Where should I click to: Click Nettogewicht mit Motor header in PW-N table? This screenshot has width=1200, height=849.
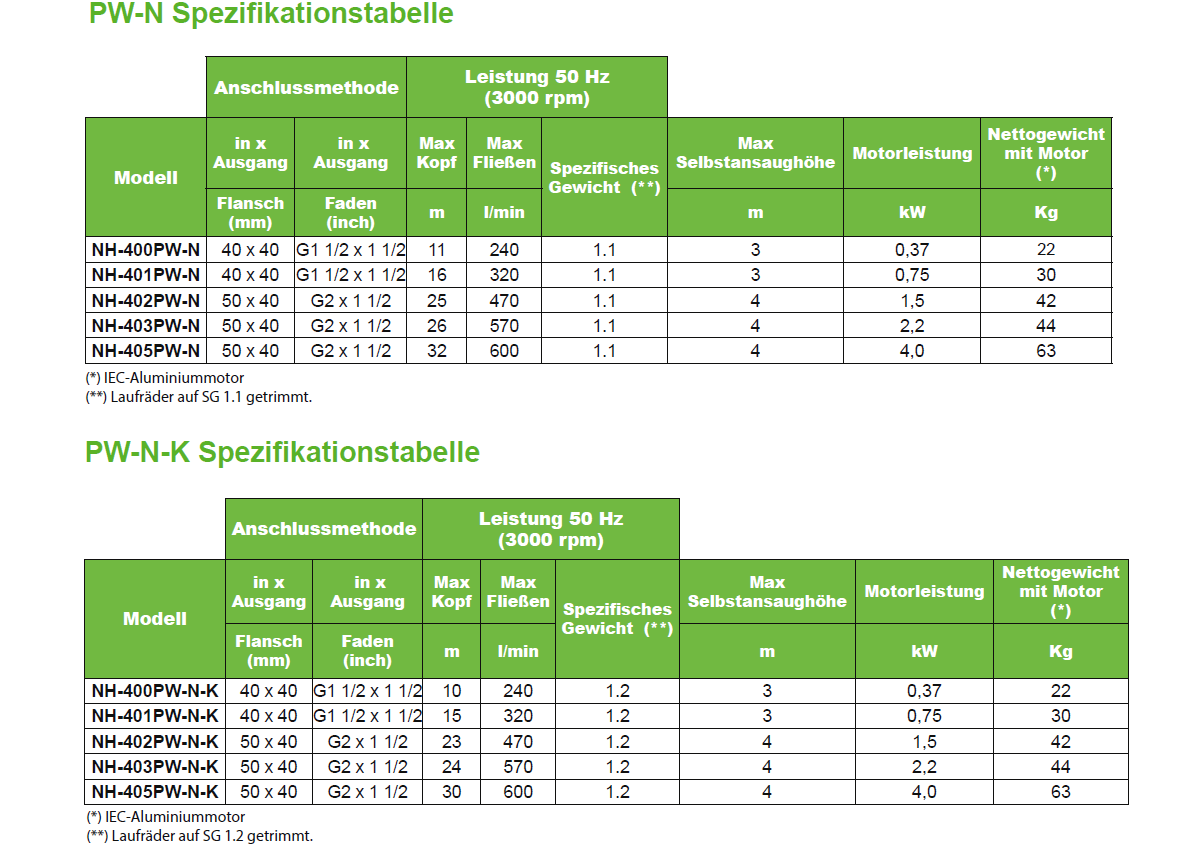click(1046, 153)
